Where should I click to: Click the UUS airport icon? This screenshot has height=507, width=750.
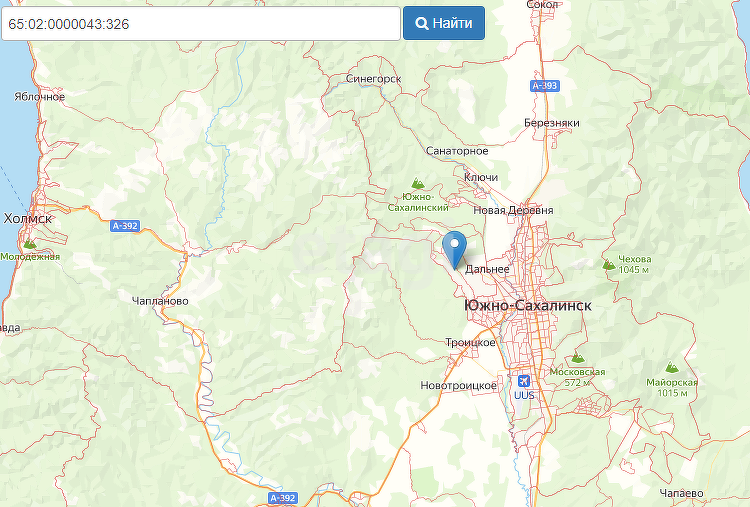[524, 381]
